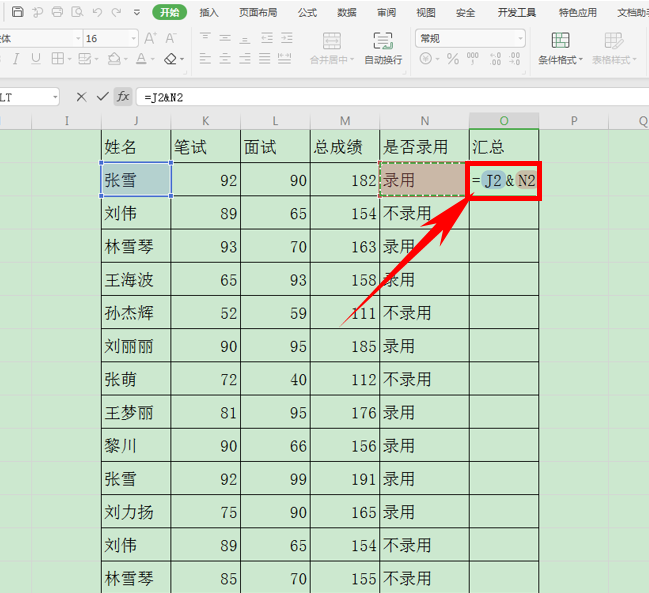Expand the quick access toolbar customize arrow

(137, 12)
